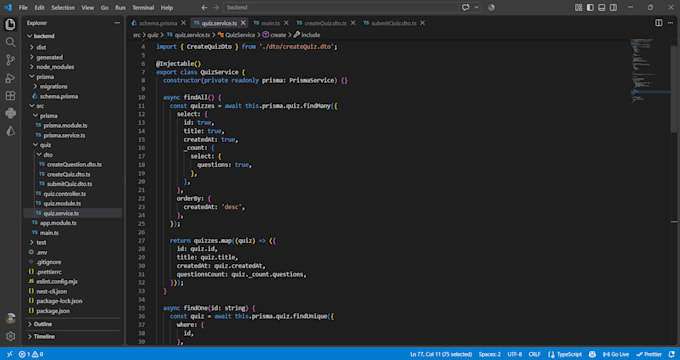Screen dimensions: 680x360
Task: Click the VS Code logo icon
Action: [x=8, y=7]
